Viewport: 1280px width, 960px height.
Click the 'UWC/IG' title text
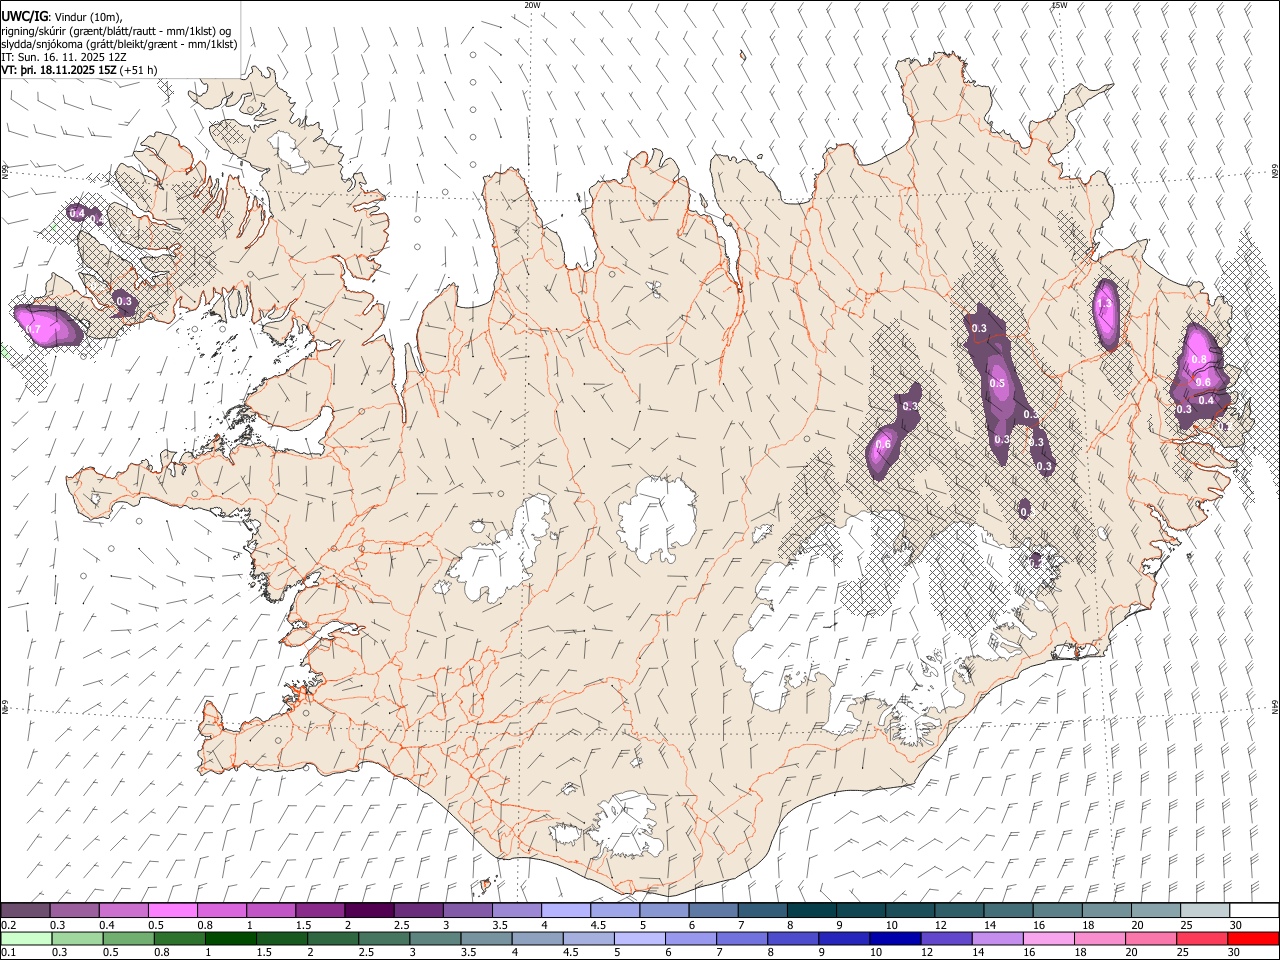(24, 17)
